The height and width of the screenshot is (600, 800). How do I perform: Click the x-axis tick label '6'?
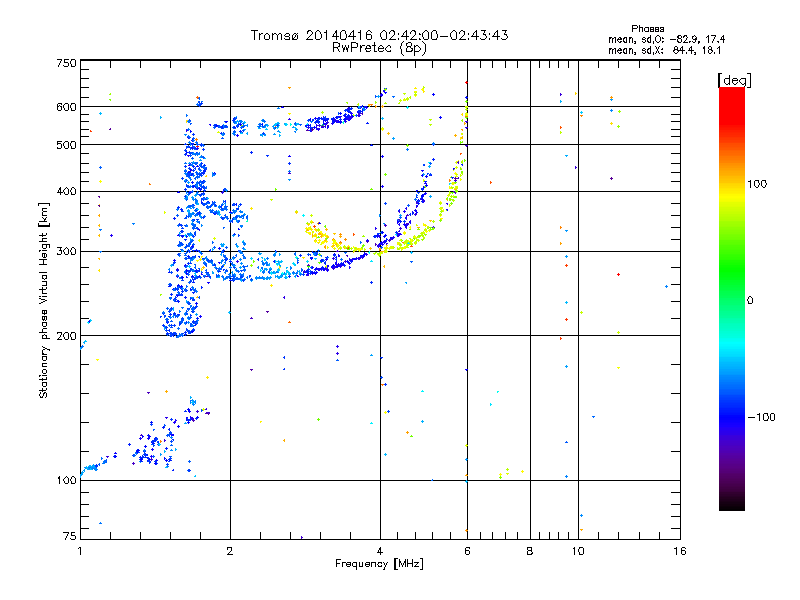click(x=467, y=551)
